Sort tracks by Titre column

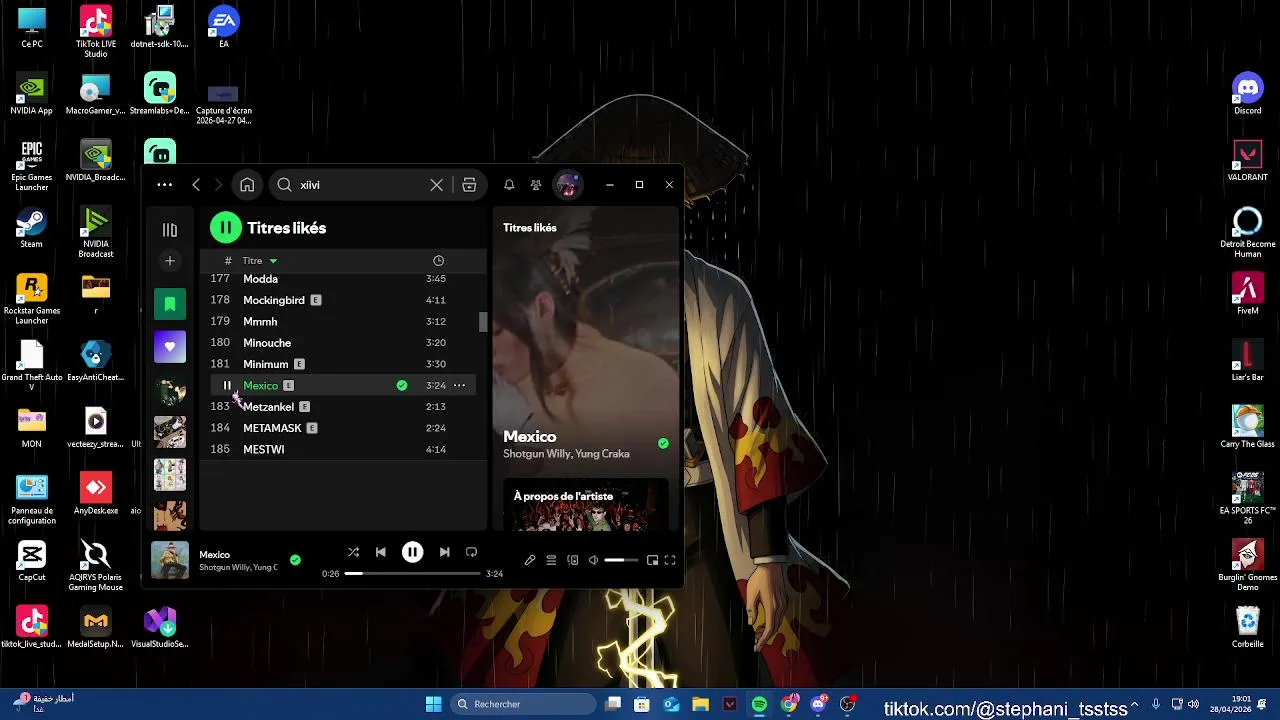259,261
